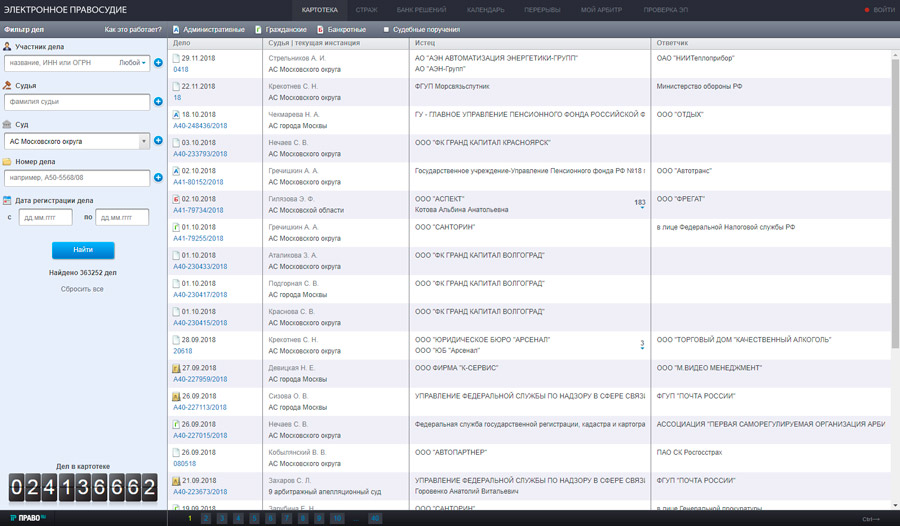This screenshot has width=900, height=526.
Task: Go to results page 5
Action: pyautogui.click(x=254, y=519)
